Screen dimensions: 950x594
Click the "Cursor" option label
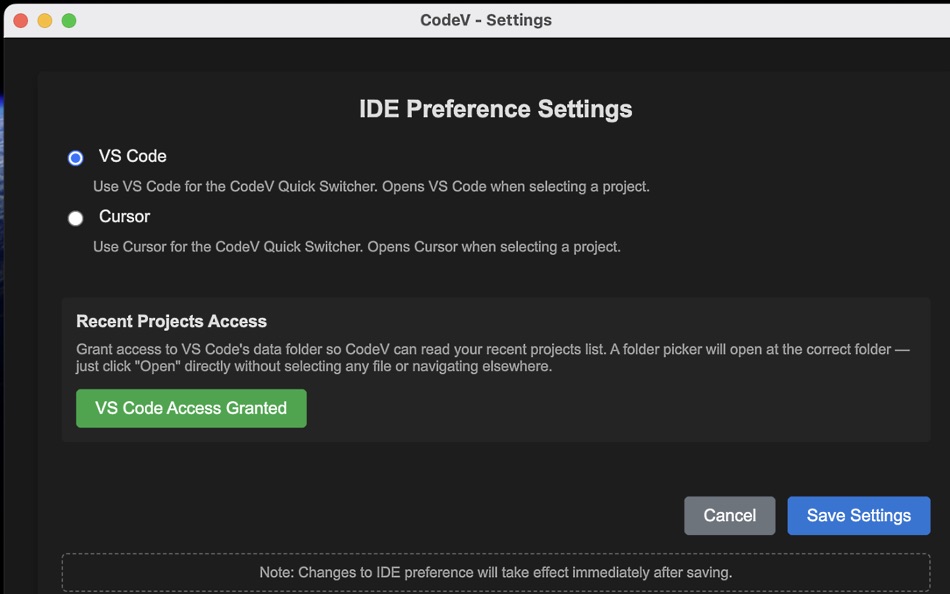(x=123, y=216)
